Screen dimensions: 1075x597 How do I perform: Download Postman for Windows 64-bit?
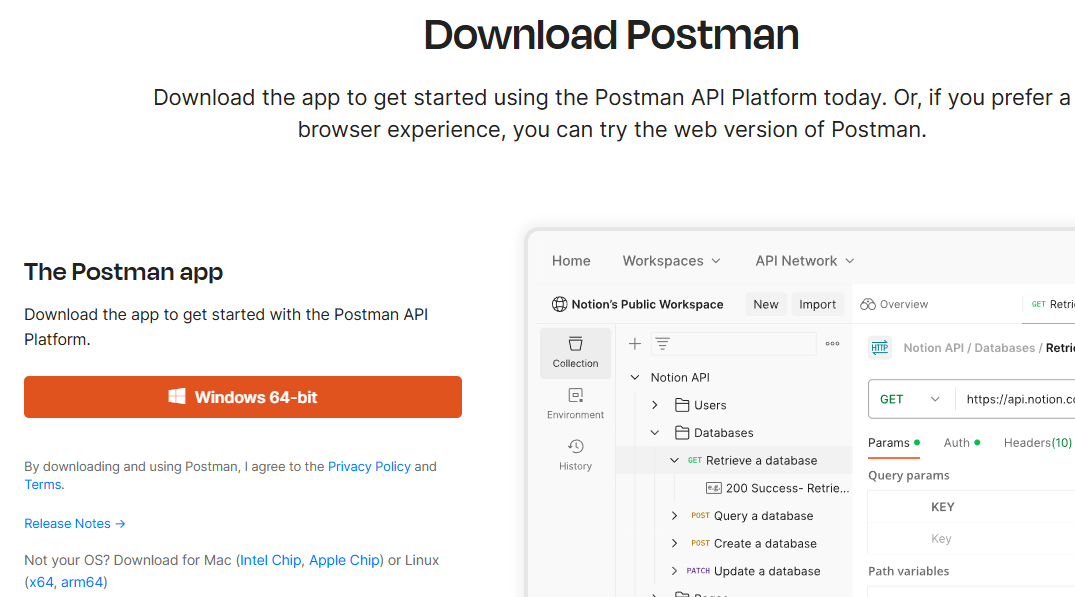pos(243,397)
